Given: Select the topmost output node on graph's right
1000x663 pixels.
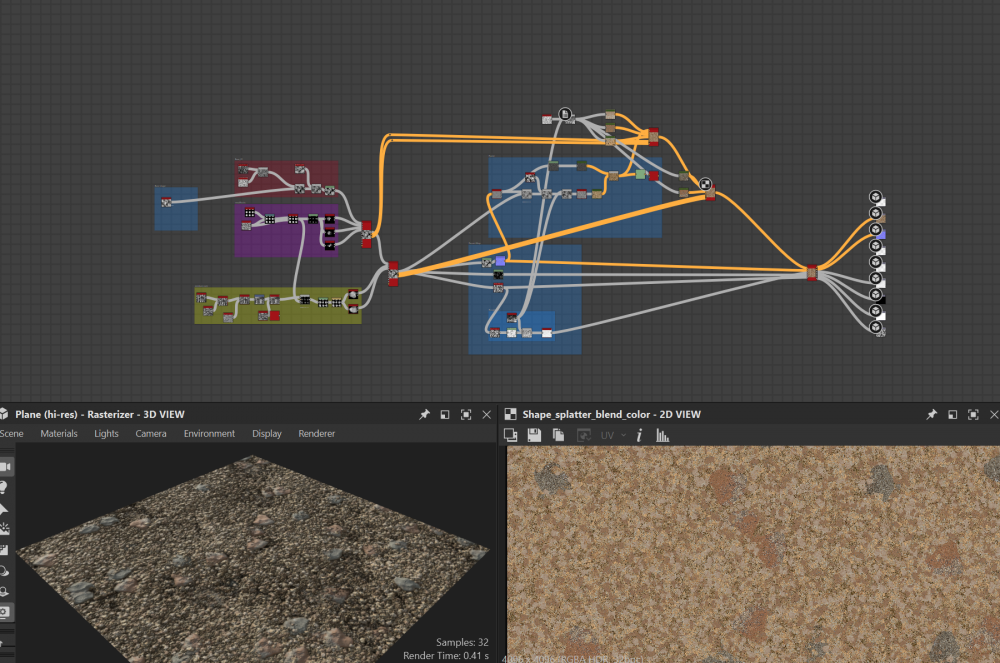Looking at the screenshot, I should click(x=875, y=197).
